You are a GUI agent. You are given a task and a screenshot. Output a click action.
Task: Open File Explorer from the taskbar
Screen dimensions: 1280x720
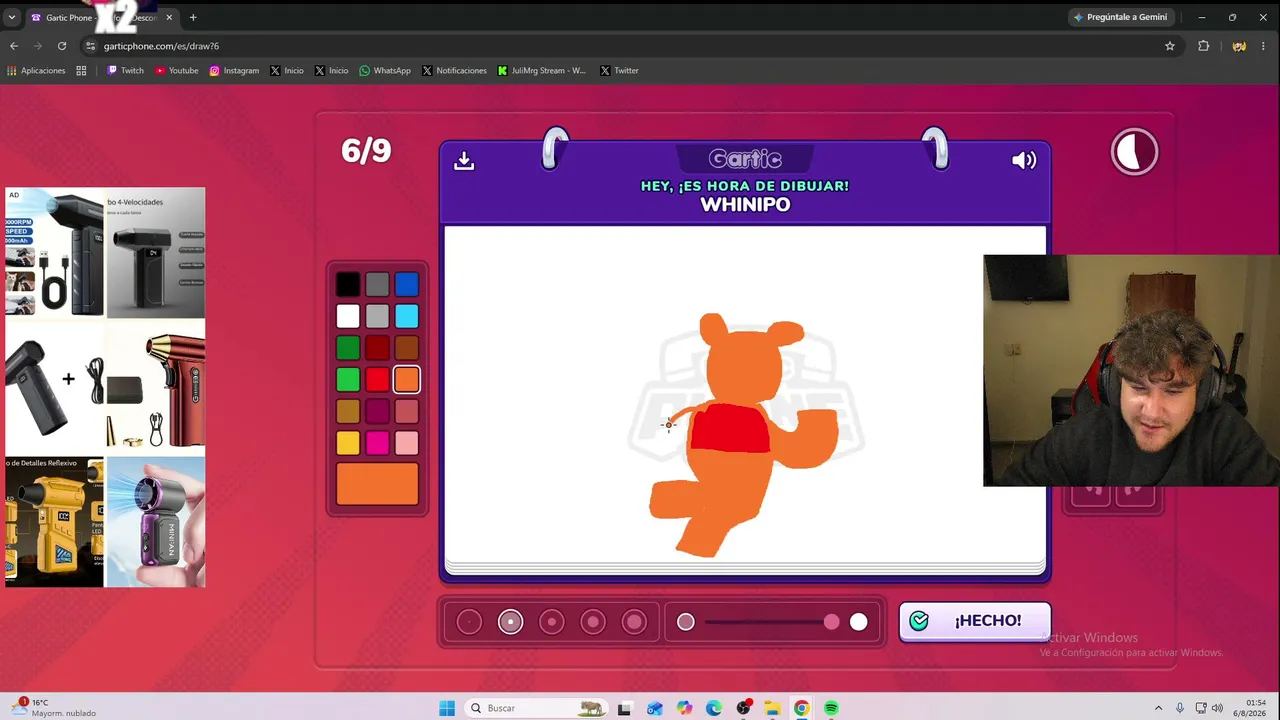pos(772,708)
